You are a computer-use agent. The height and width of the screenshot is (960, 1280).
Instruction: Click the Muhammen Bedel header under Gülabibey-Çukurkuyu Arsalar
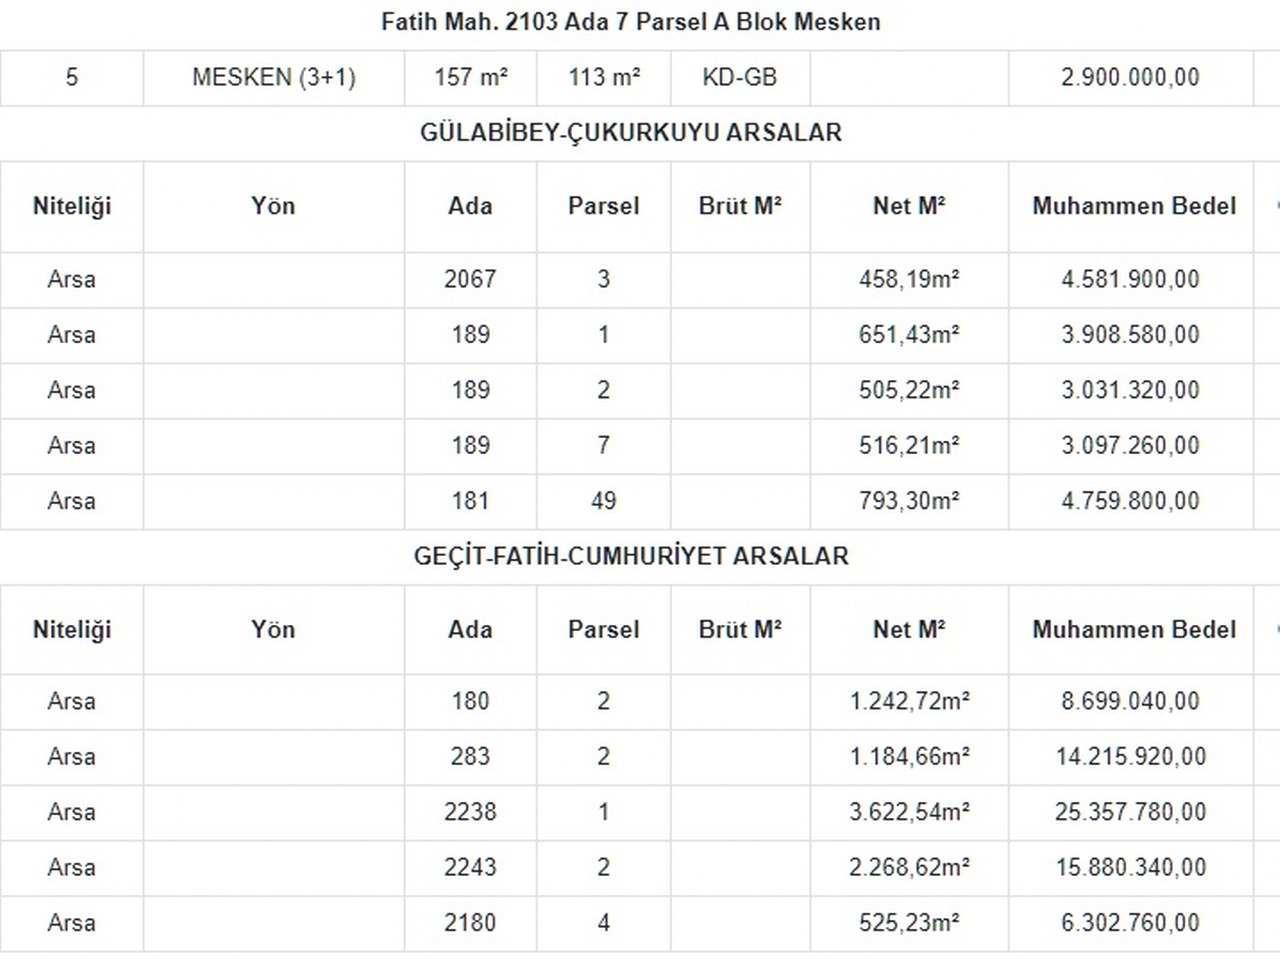coord(1134,206)
